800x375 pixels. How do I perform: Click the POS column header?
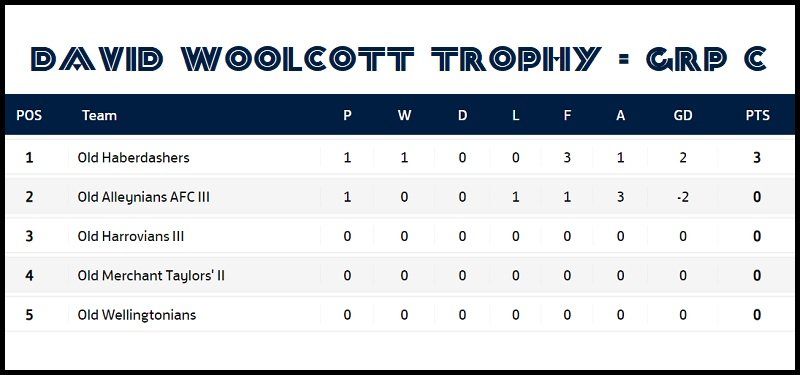point(29,115)
